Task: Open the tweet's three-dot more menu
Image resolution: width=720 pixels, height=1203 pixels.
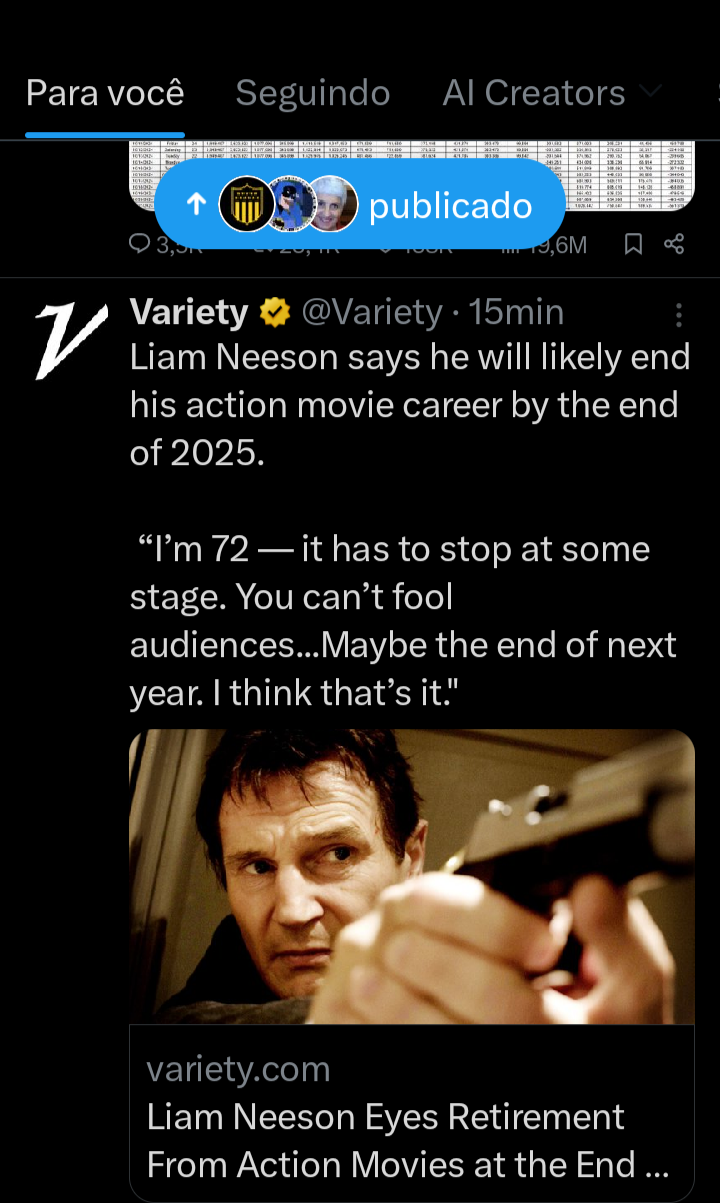Action: click(679, 315)
